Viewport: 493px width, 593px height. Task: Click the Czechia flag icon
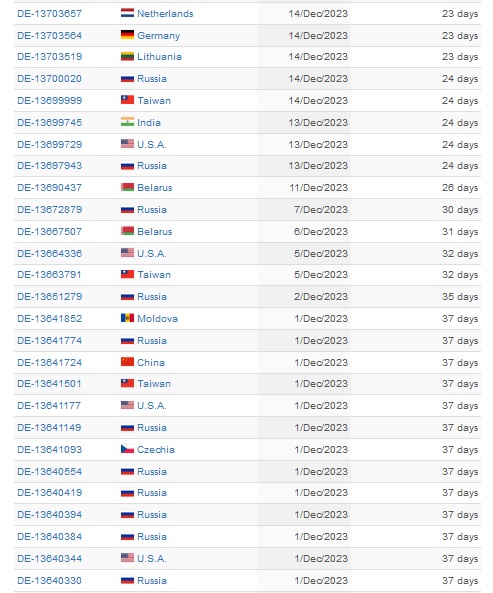(x=127, y=449)
